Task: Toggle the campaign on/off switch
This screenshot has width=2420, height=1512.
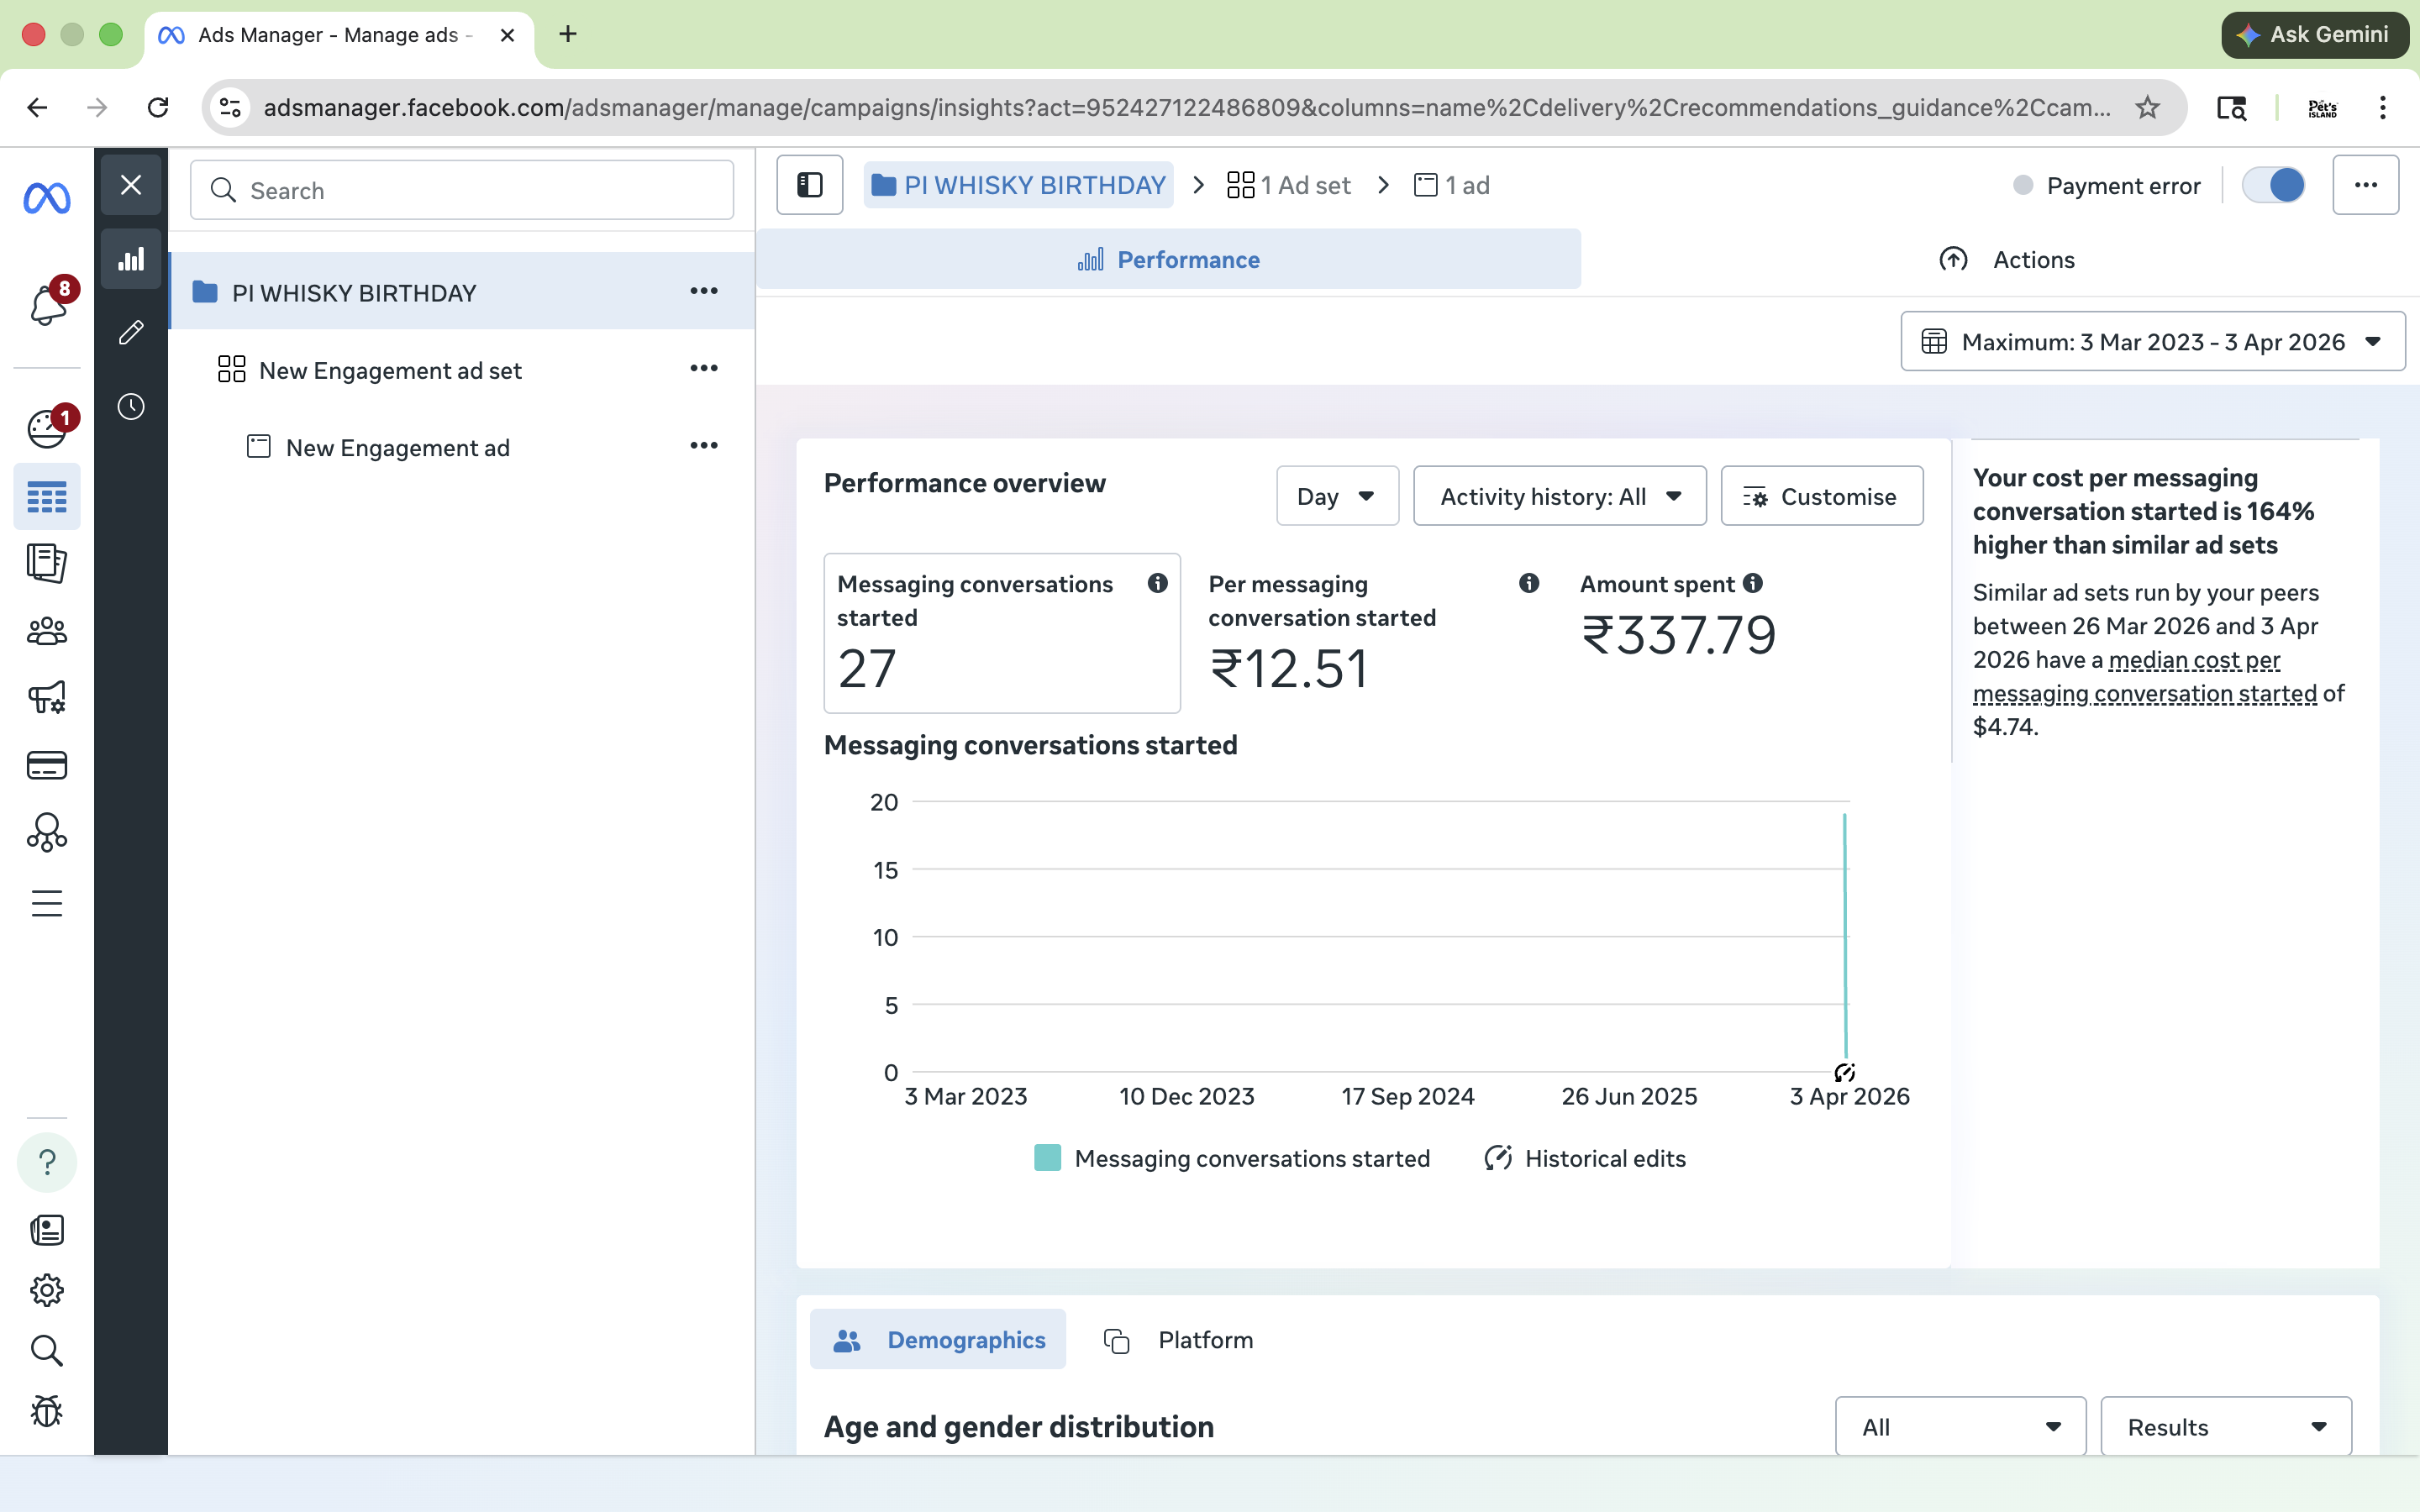Action: 2273,185
